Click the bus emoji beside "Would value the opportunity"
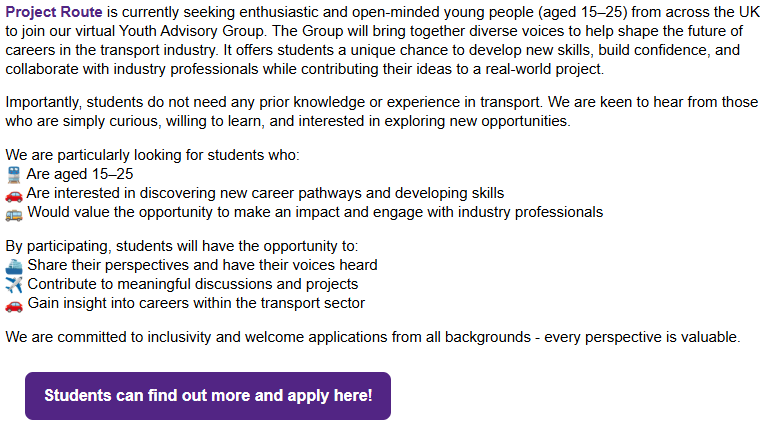 14,212
